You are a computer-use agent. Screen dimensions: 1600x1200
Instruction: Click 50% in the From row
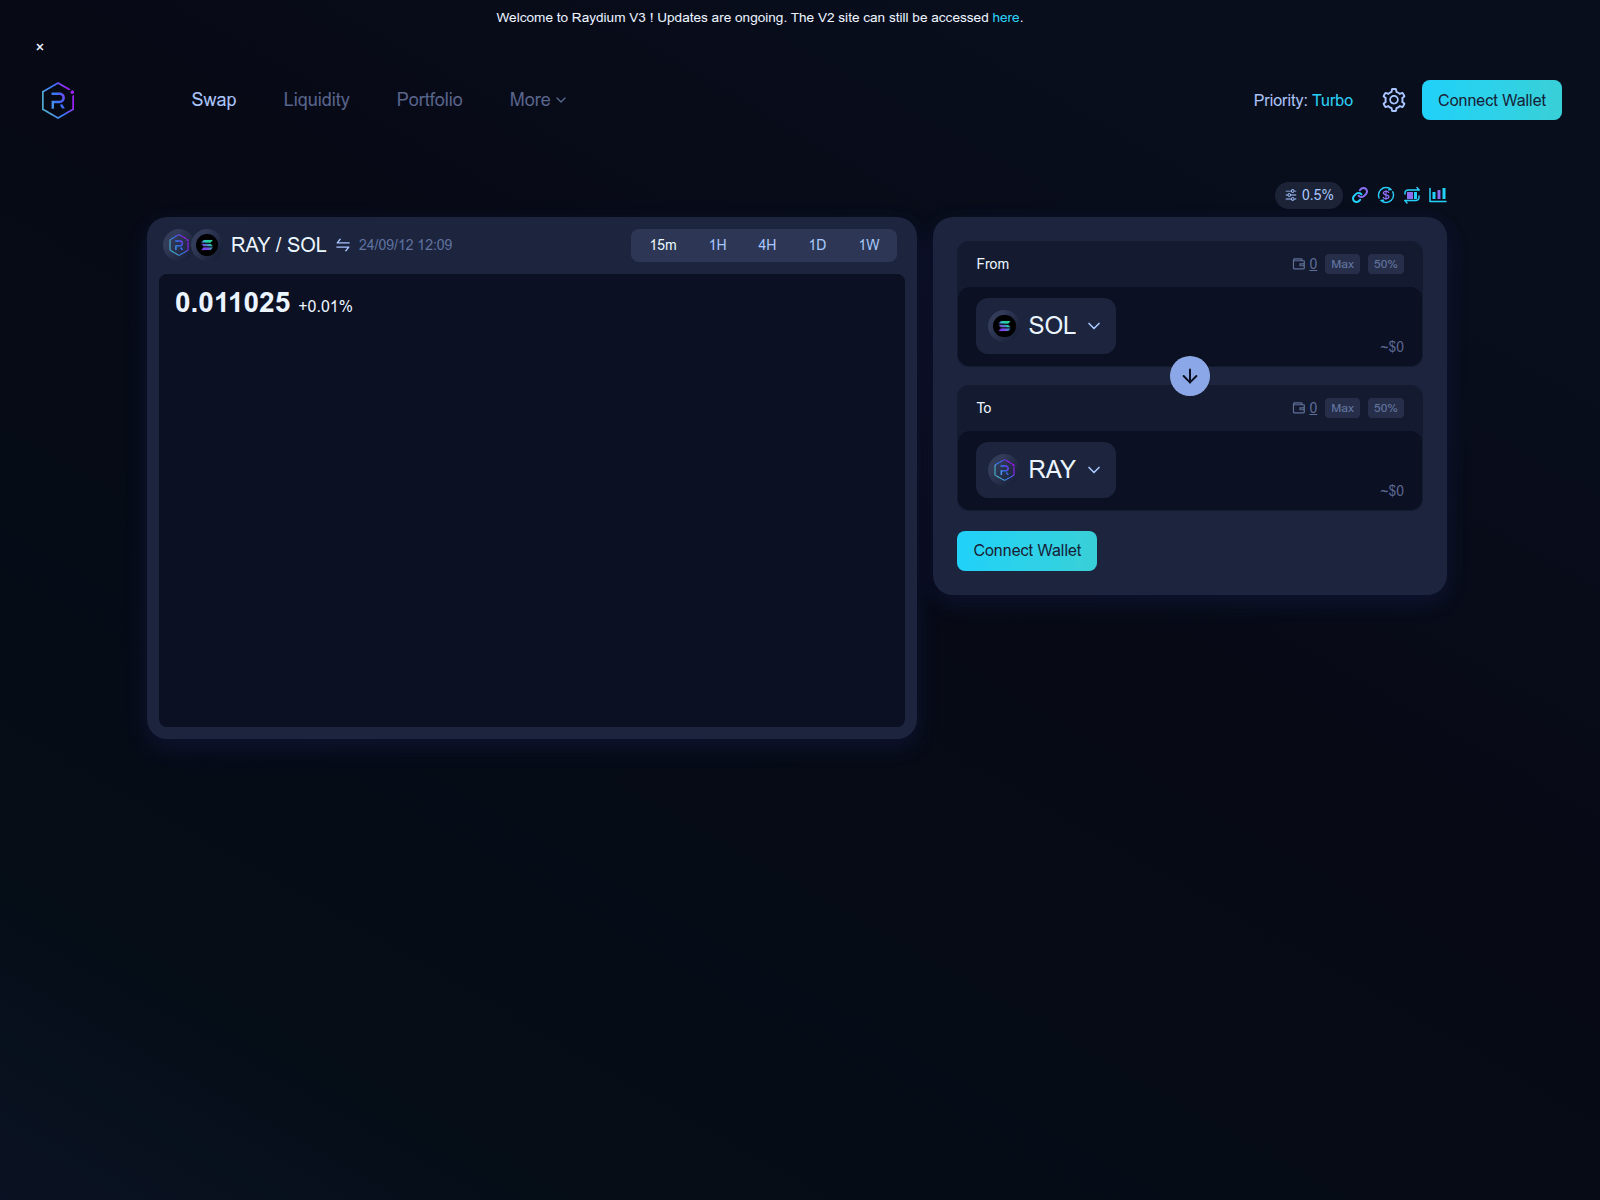[x=1385, y=264]
